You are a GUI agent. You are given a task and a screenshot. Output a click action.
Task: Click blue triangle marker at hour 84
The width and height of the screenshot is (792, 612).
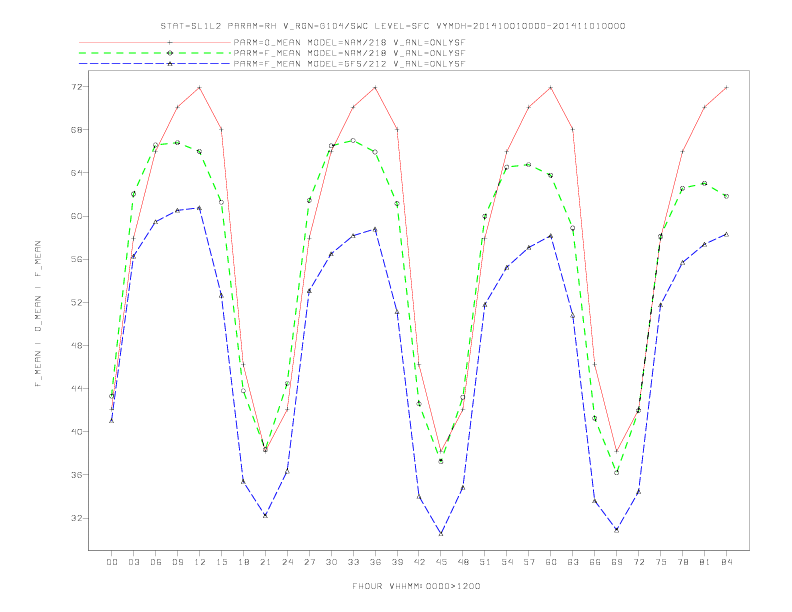[726, 234]
